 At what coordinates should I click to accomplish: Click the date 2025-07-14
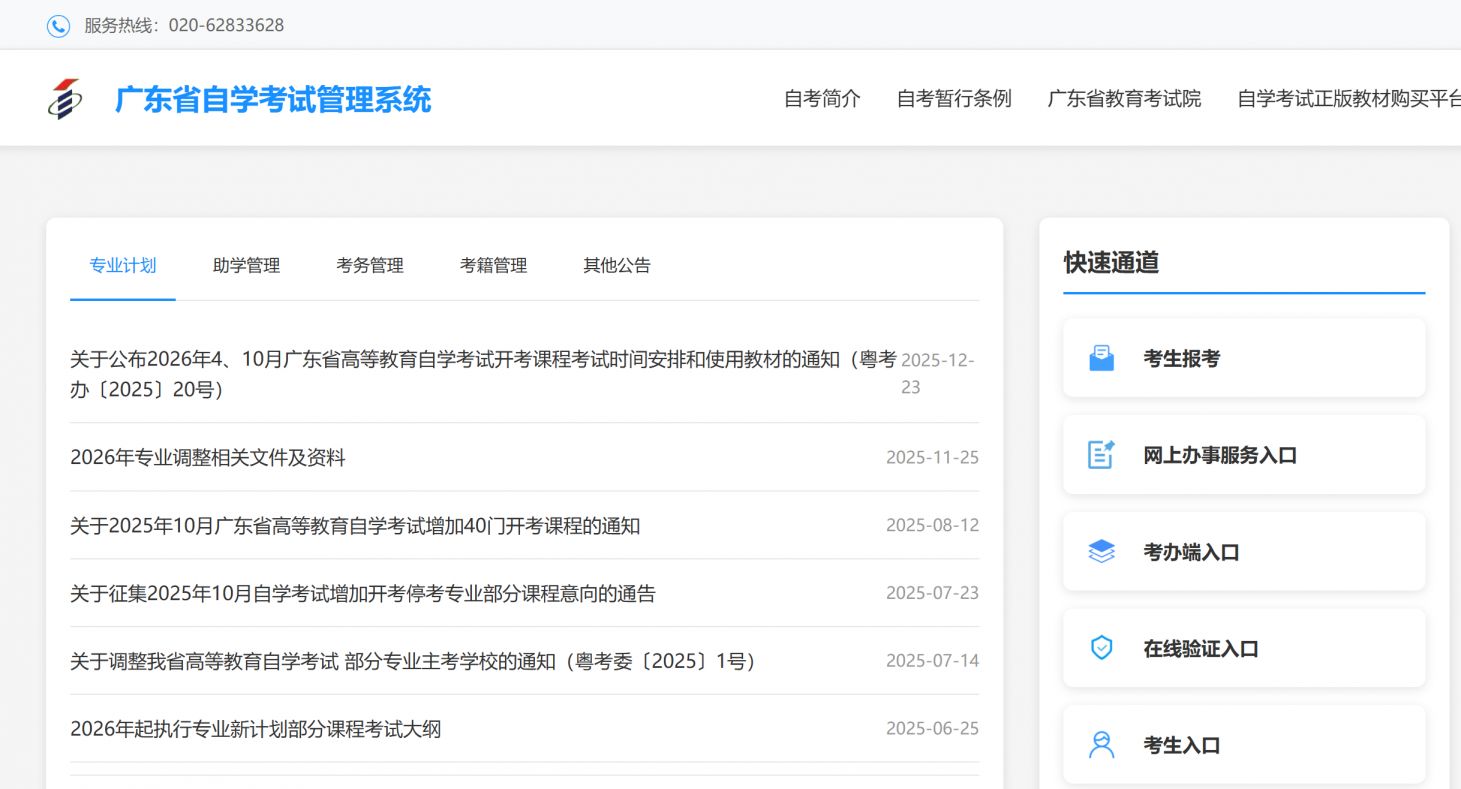point(932,661)
